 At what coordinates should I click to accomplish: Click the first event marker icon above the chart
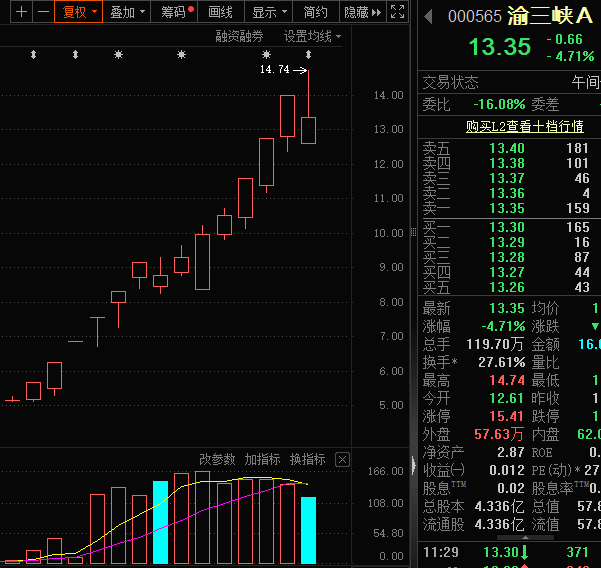coord(33,54)
